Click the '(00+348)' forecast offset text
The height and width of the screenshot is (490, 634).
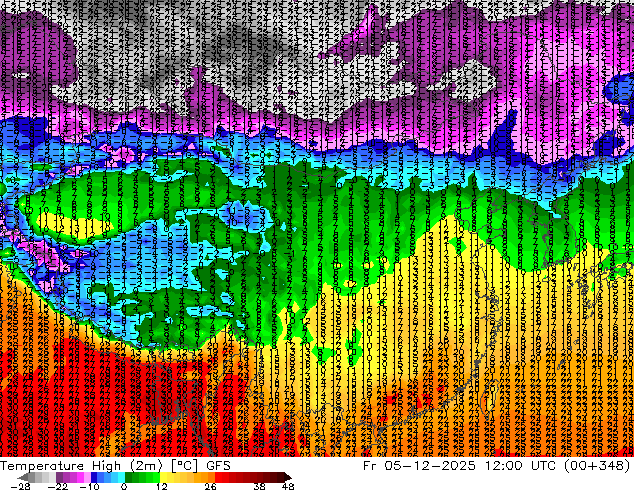(596, 466)
